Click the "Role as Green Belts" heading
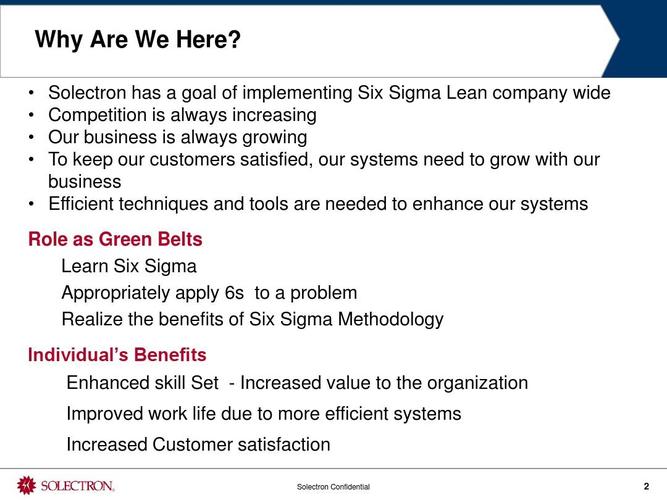 [115, 239]
